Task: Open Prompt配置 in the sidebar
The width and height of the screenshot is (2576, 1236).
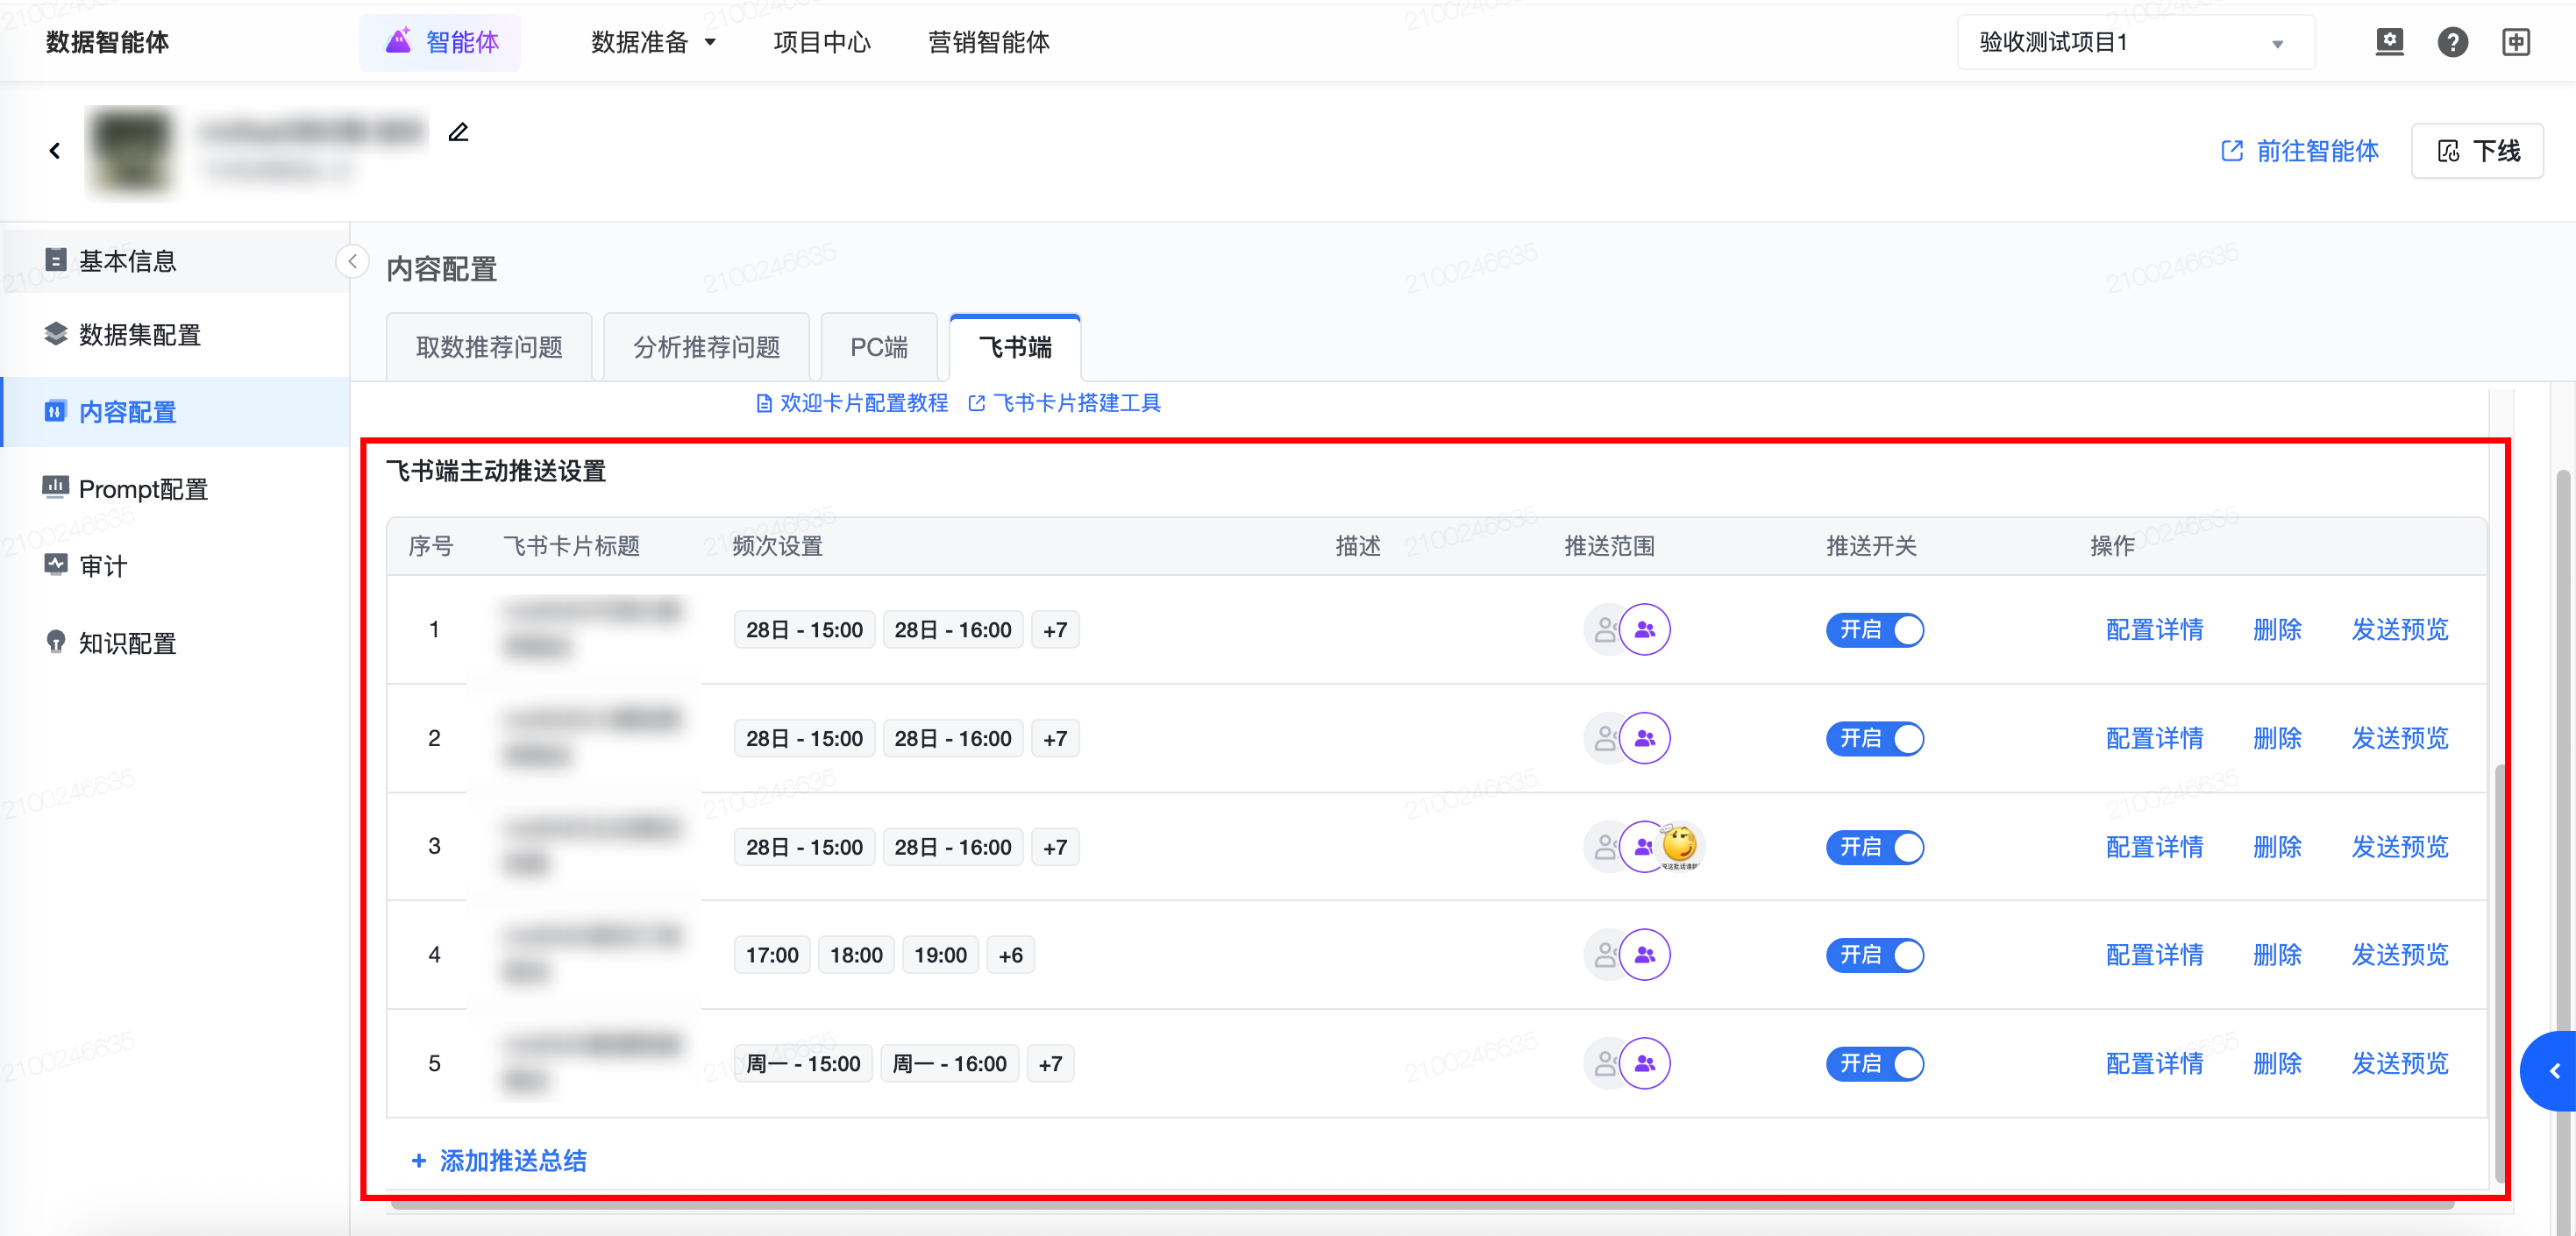Action: pos(143,489)
